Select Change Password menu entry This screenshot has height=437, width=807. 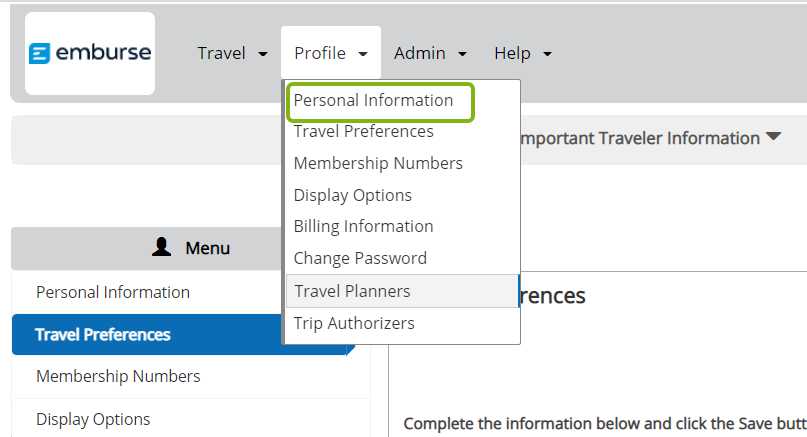point(360,258)
